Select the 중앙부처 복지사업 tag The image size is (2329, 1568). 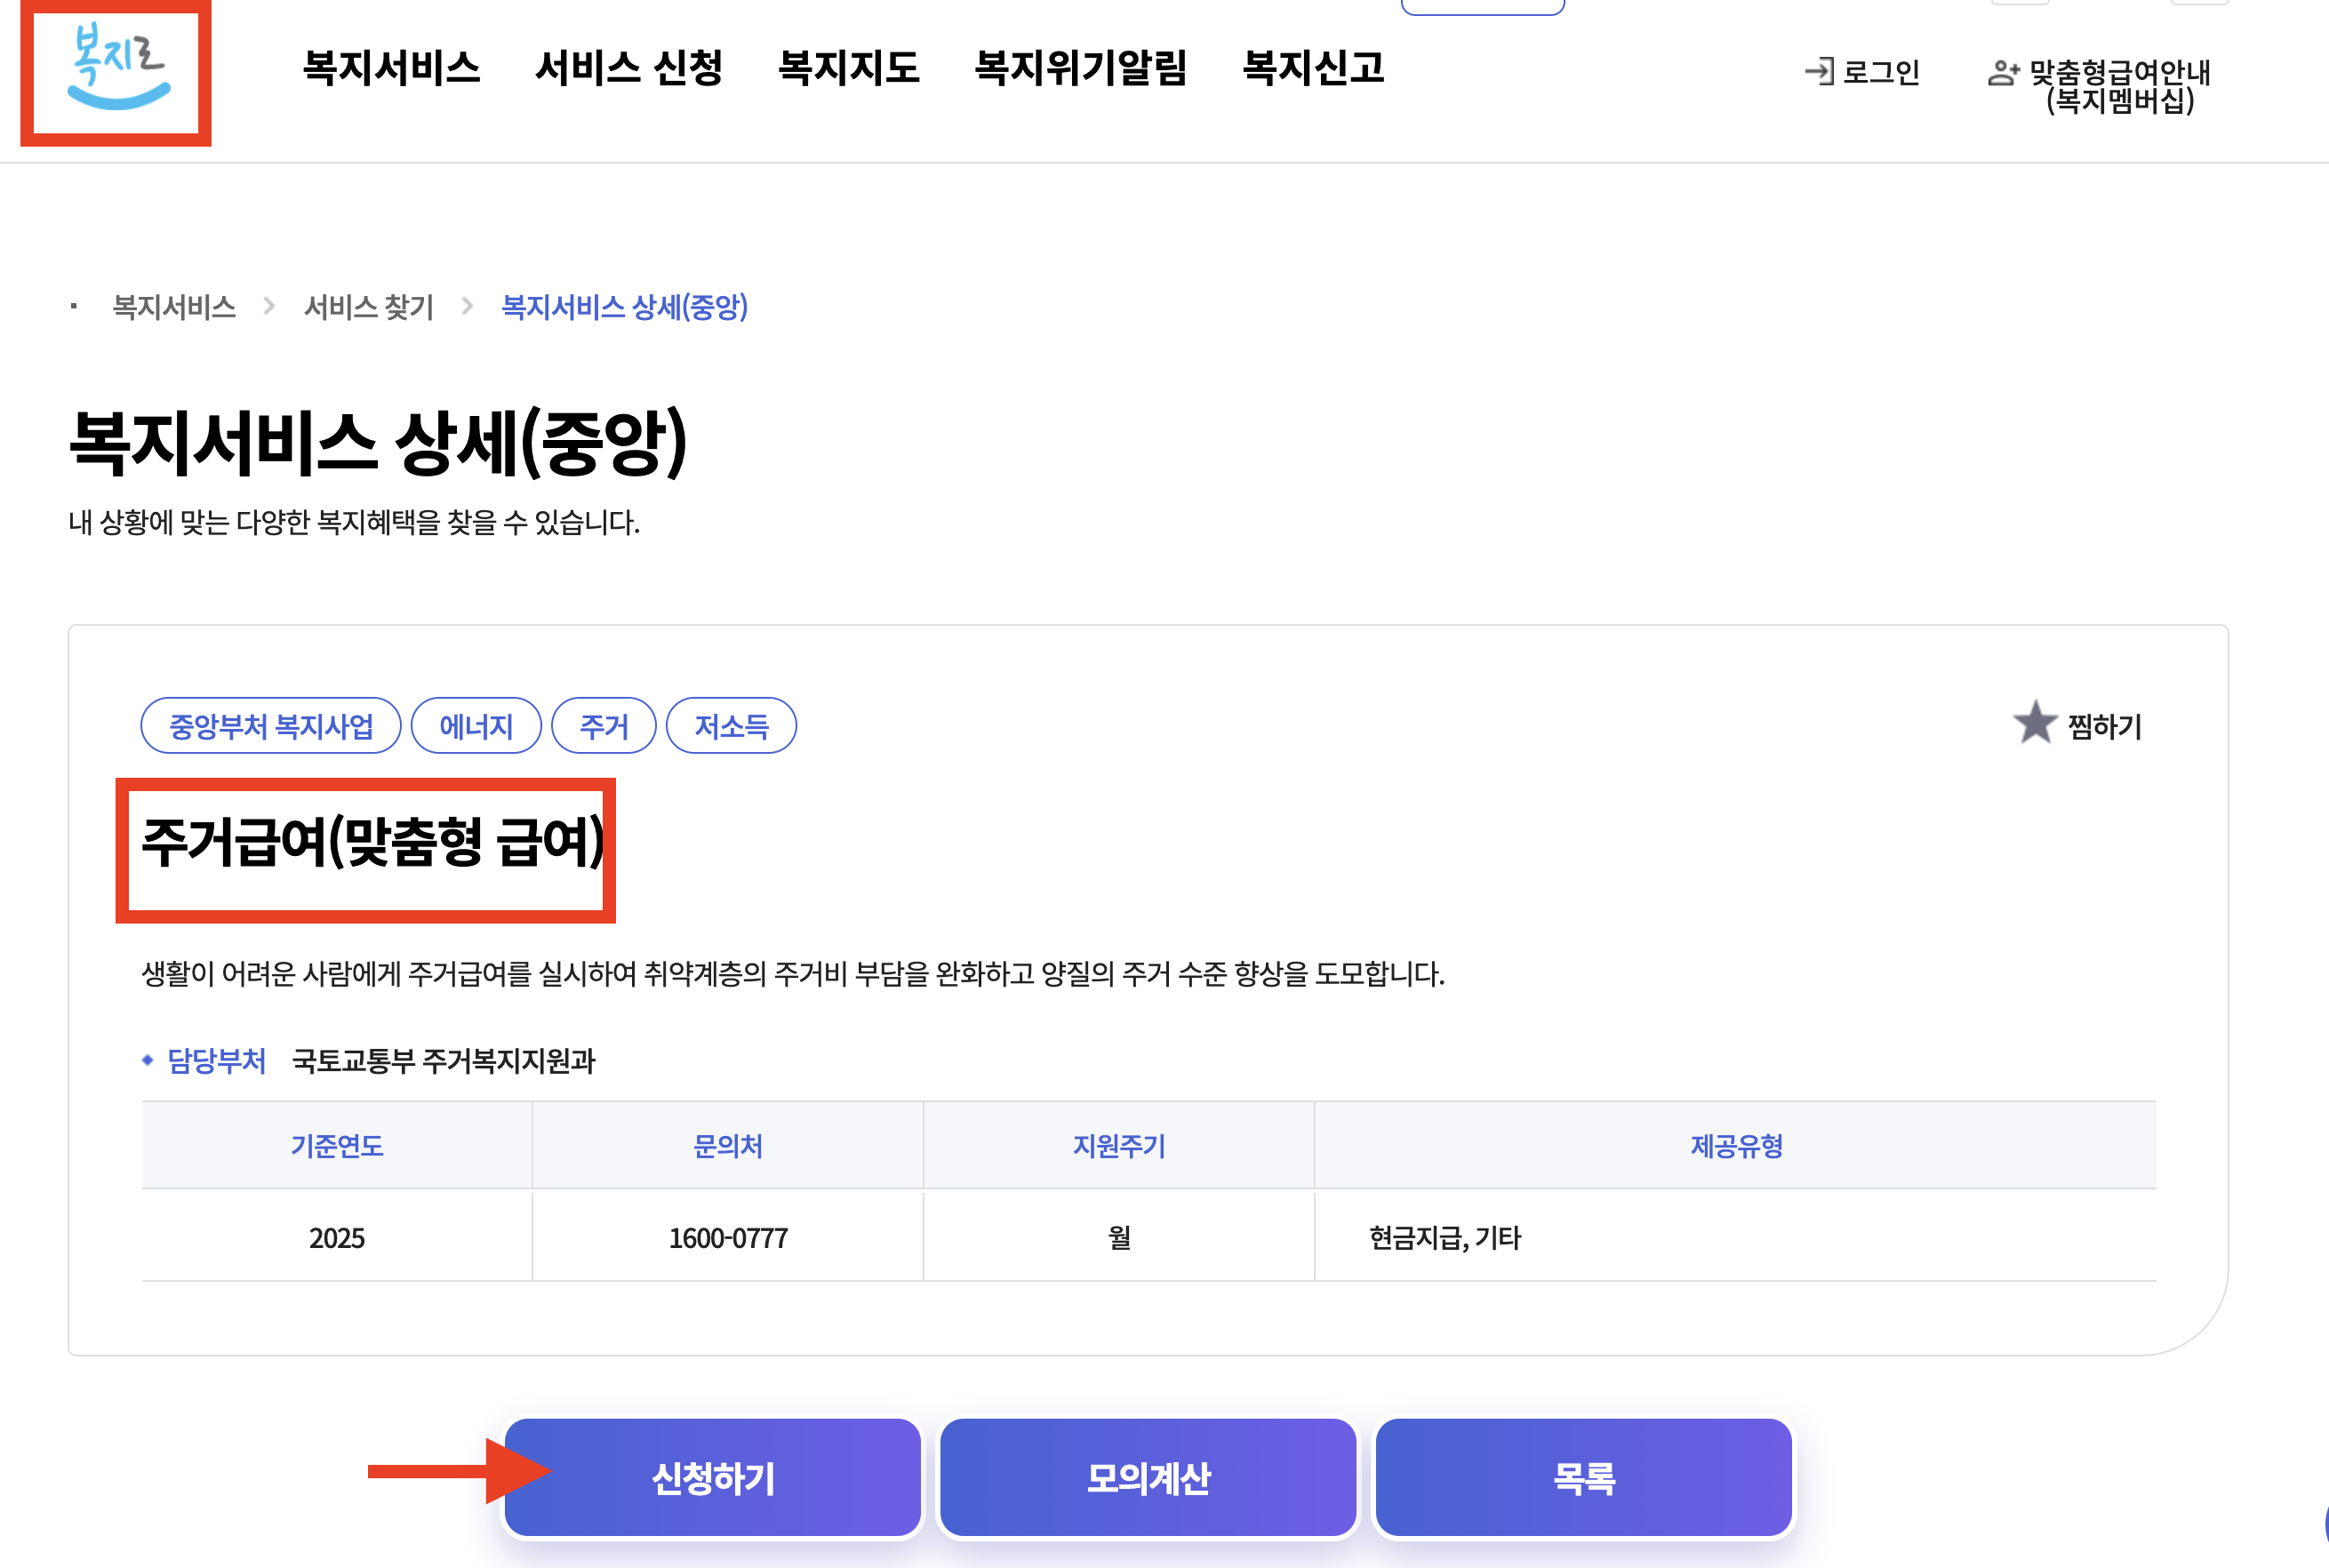(271, 726)
